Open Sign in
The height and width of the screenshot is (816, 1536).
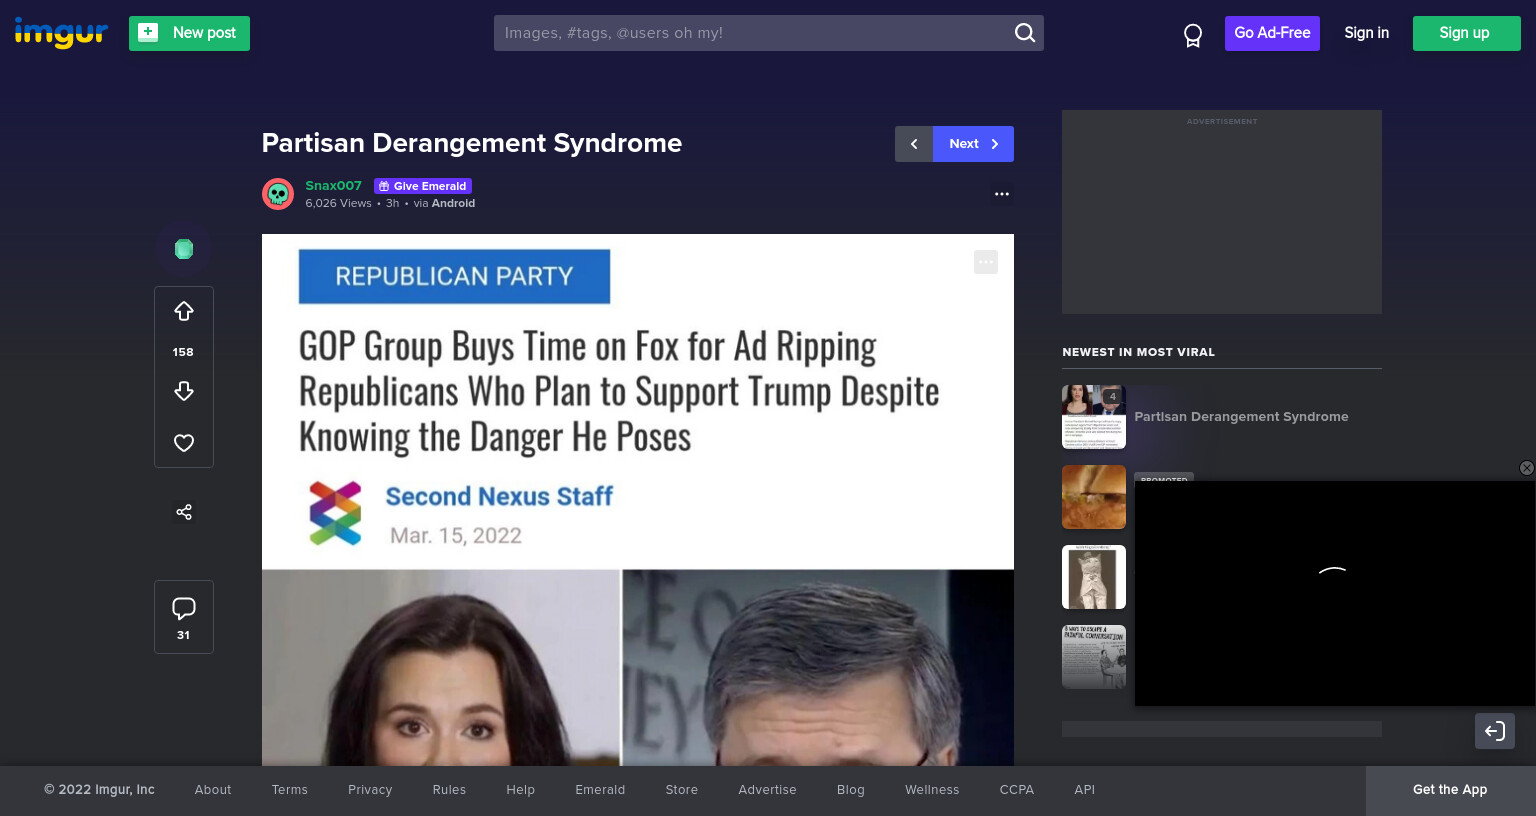pos(1366,33)
